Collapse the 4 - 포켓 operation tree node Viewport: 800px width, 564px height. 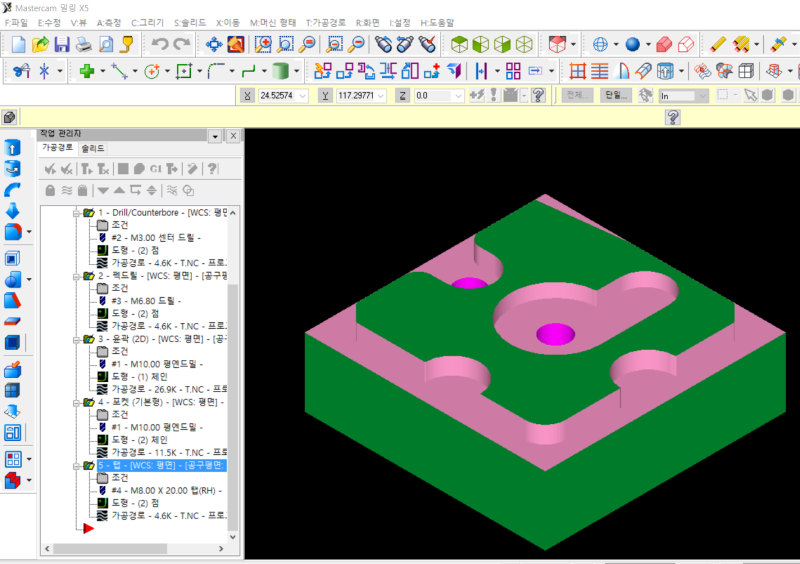(75, 402)
